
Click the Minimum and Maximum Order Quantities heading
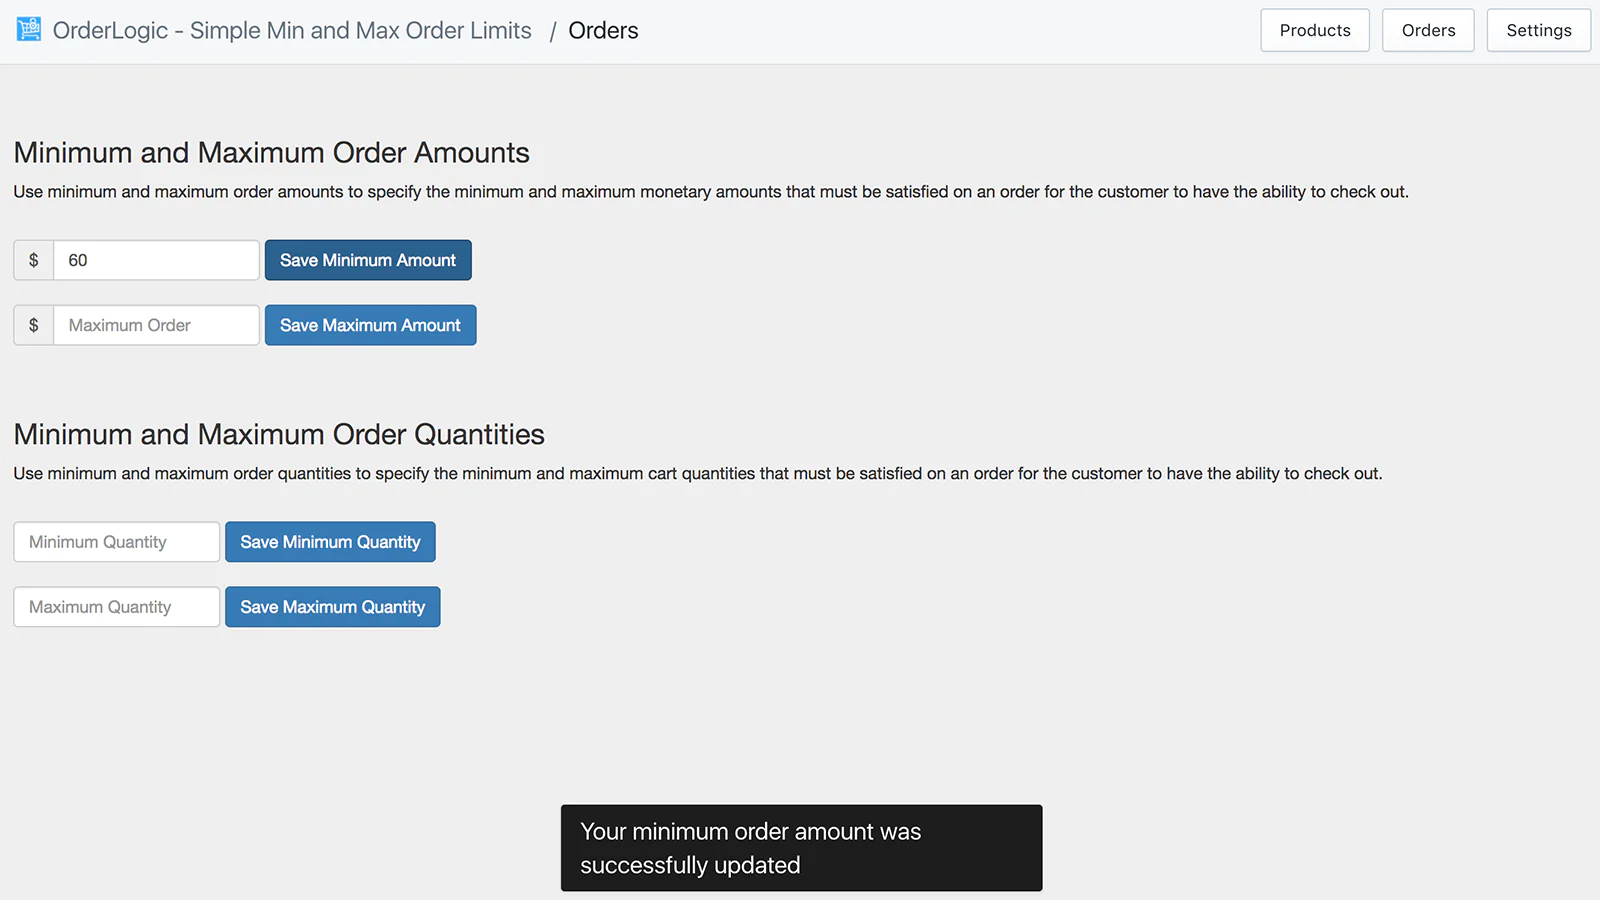coord(279,435)
